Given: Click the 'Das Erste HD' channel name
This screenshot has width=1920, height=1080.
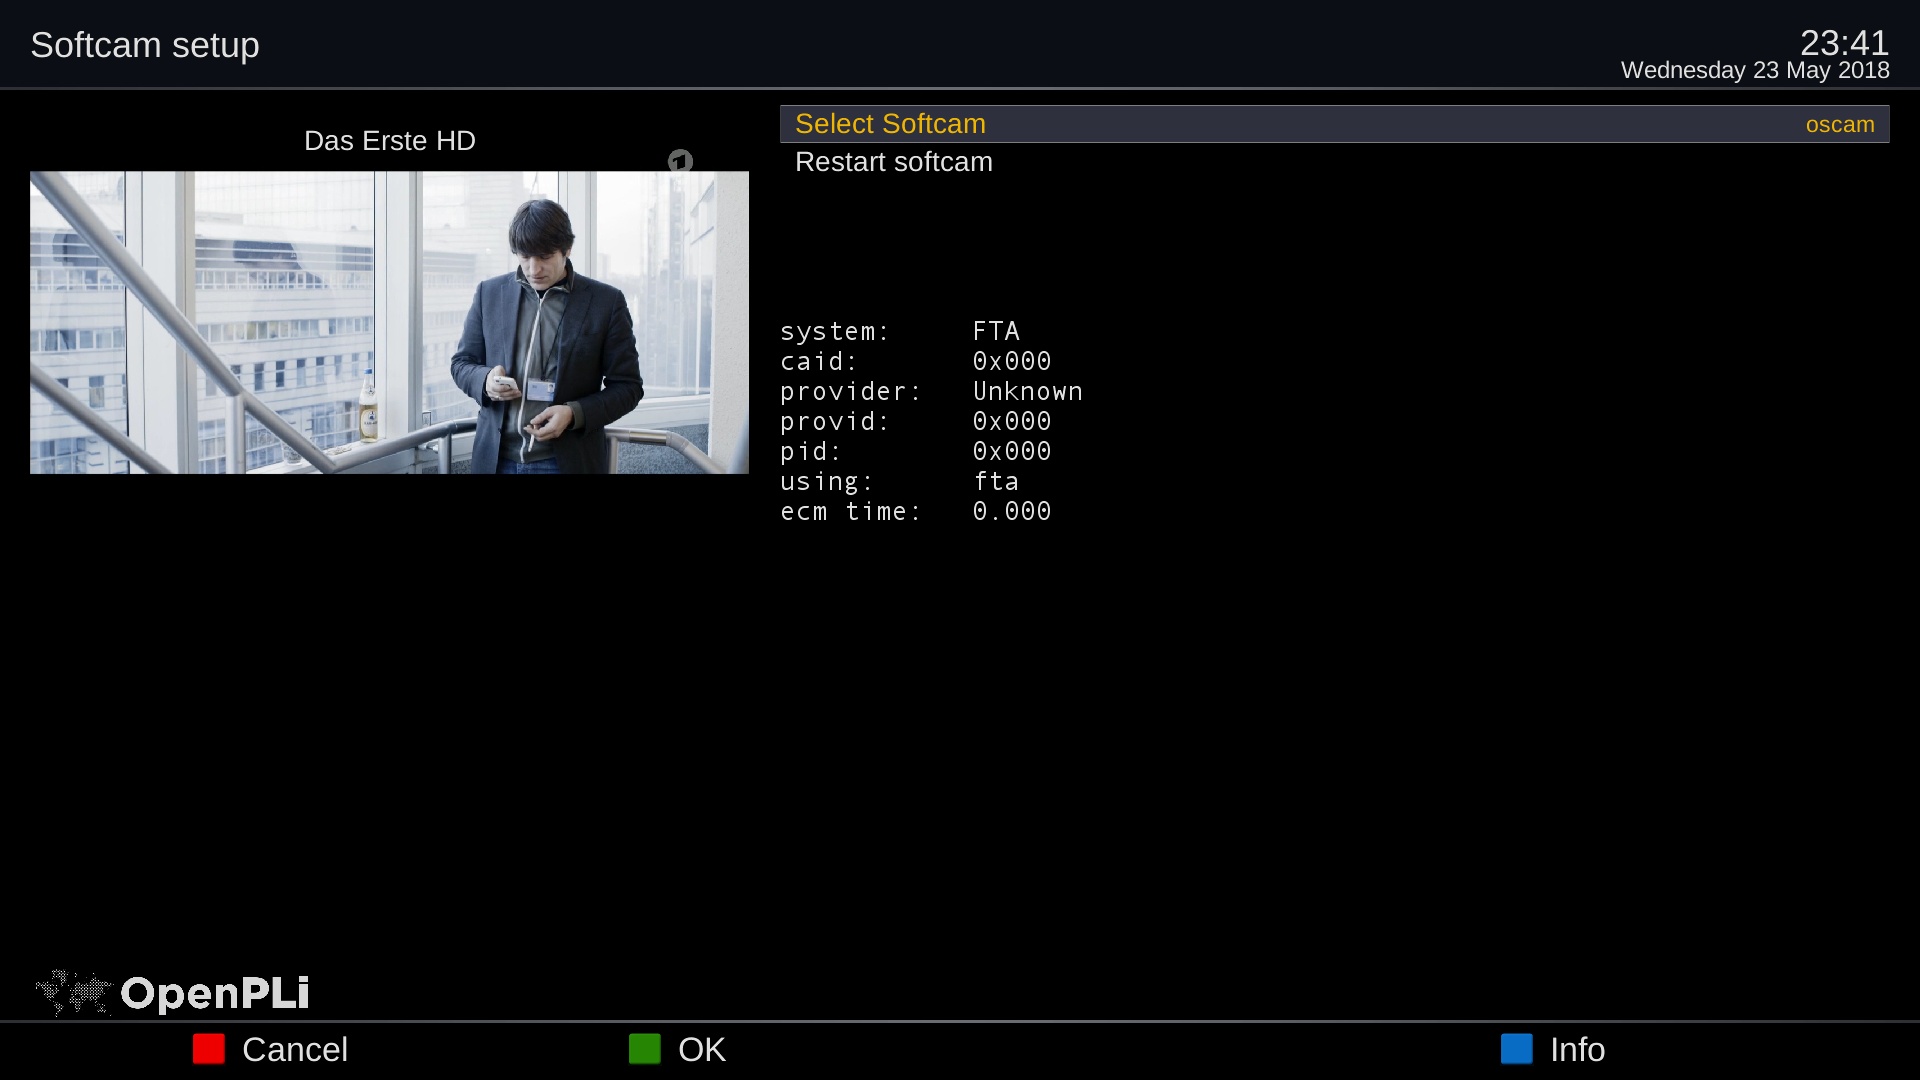Looking at the screenshot, I should 390,141.
